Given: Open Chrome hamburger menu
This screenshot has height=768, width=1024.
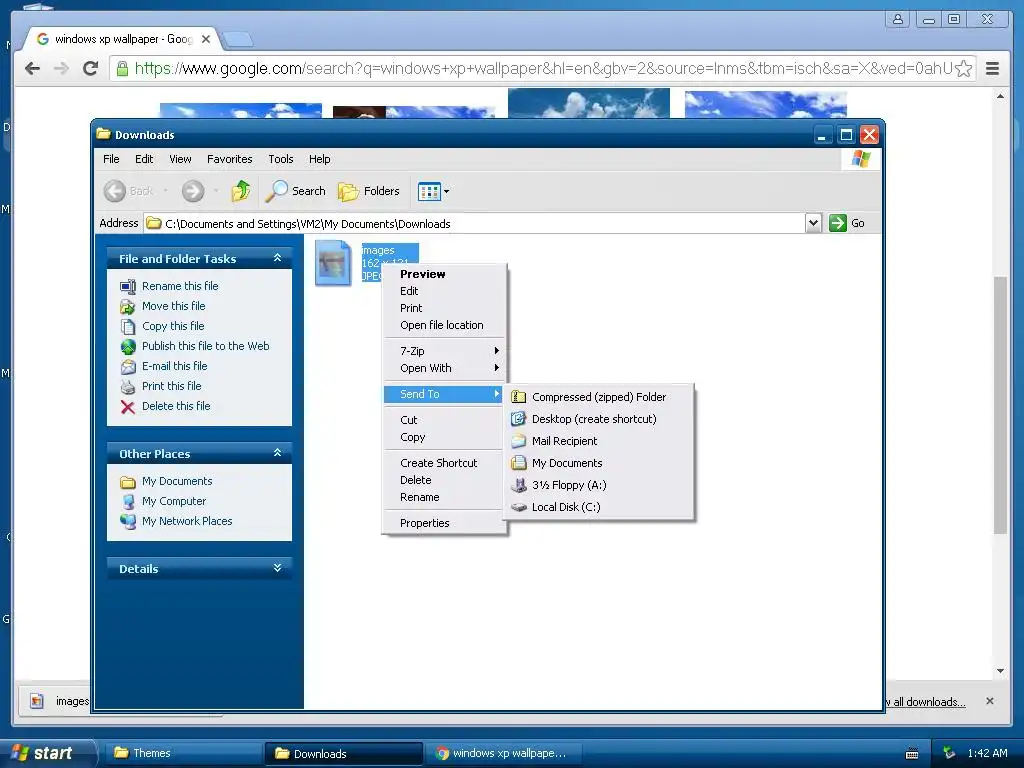Looking at the screenshot, I should click(x=992, y=69).
